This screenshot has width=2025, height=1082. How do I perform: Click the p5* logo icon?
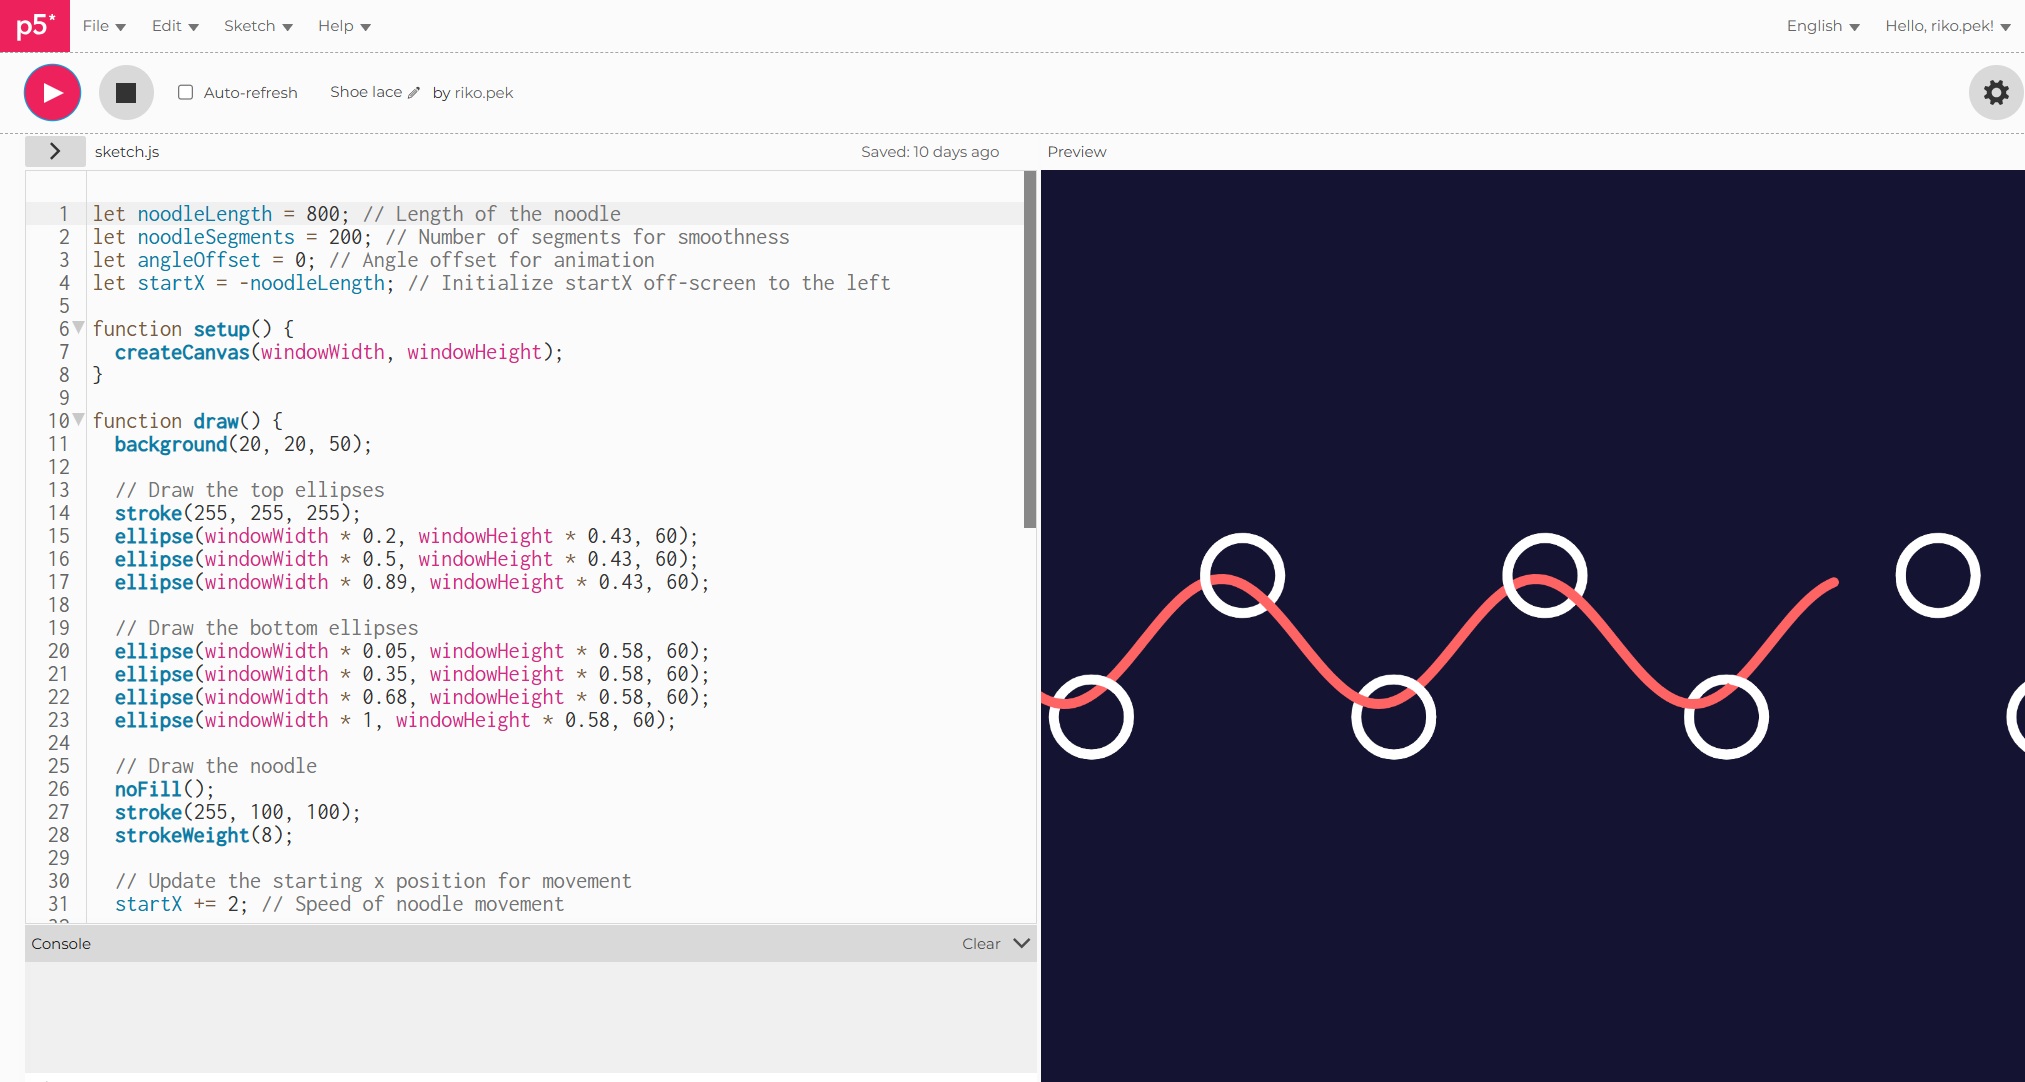(35, 25)
